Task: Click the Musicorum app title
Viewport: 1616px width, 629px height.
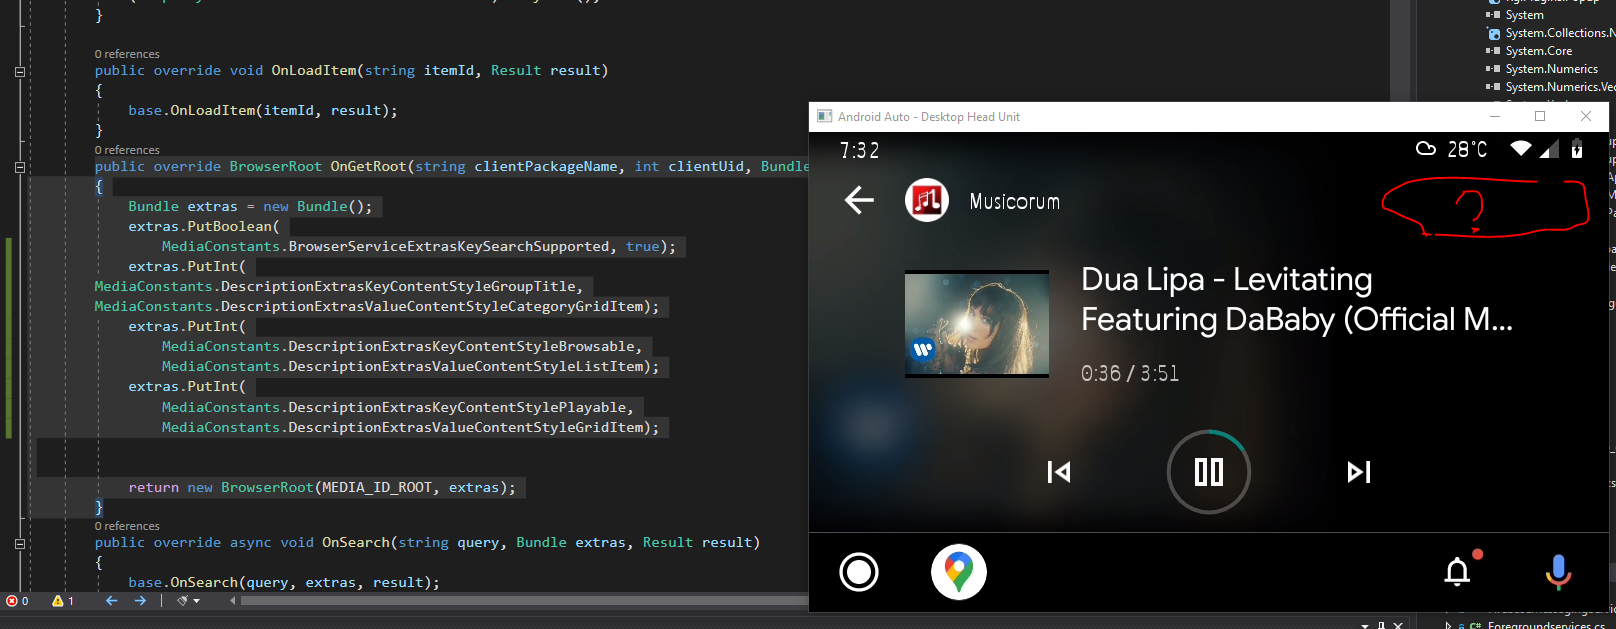Action: pyautogui.click(x=1014, y=201)
